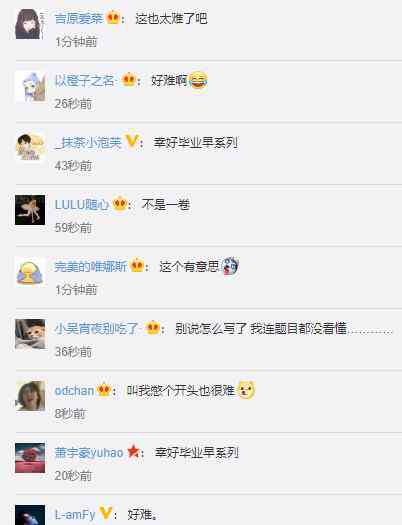Screen dimensions: 402x525
Task: Click the doge emoji in odchan's comment
Action: (x=247, y=390)
